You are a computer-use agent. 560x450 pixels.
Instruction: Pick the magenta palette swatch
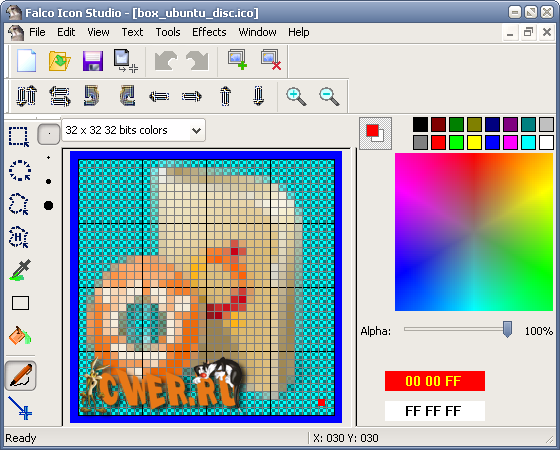point(510,142)
